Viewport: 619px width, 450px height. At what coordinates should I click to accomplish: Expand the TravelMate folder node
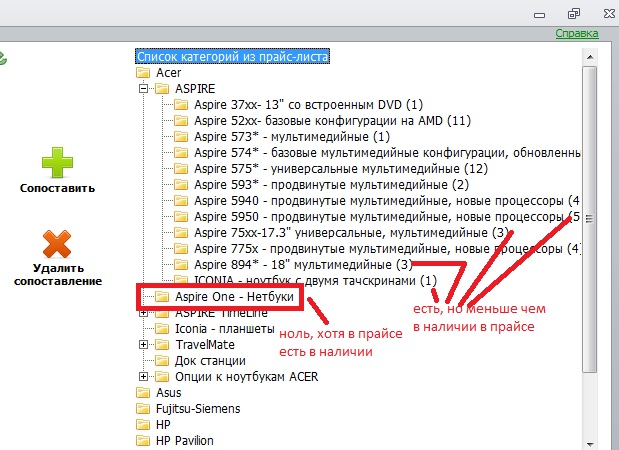click(x=144, y=345)
